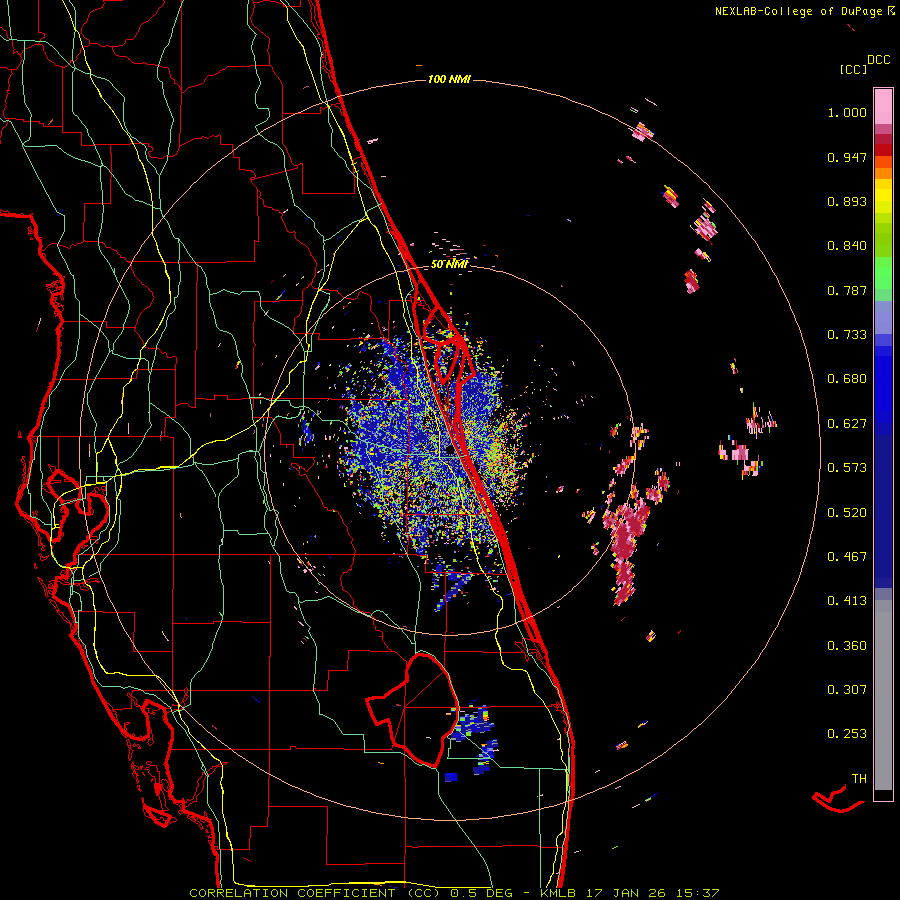Select the 0.467 scale value

(x=847, y=557)
